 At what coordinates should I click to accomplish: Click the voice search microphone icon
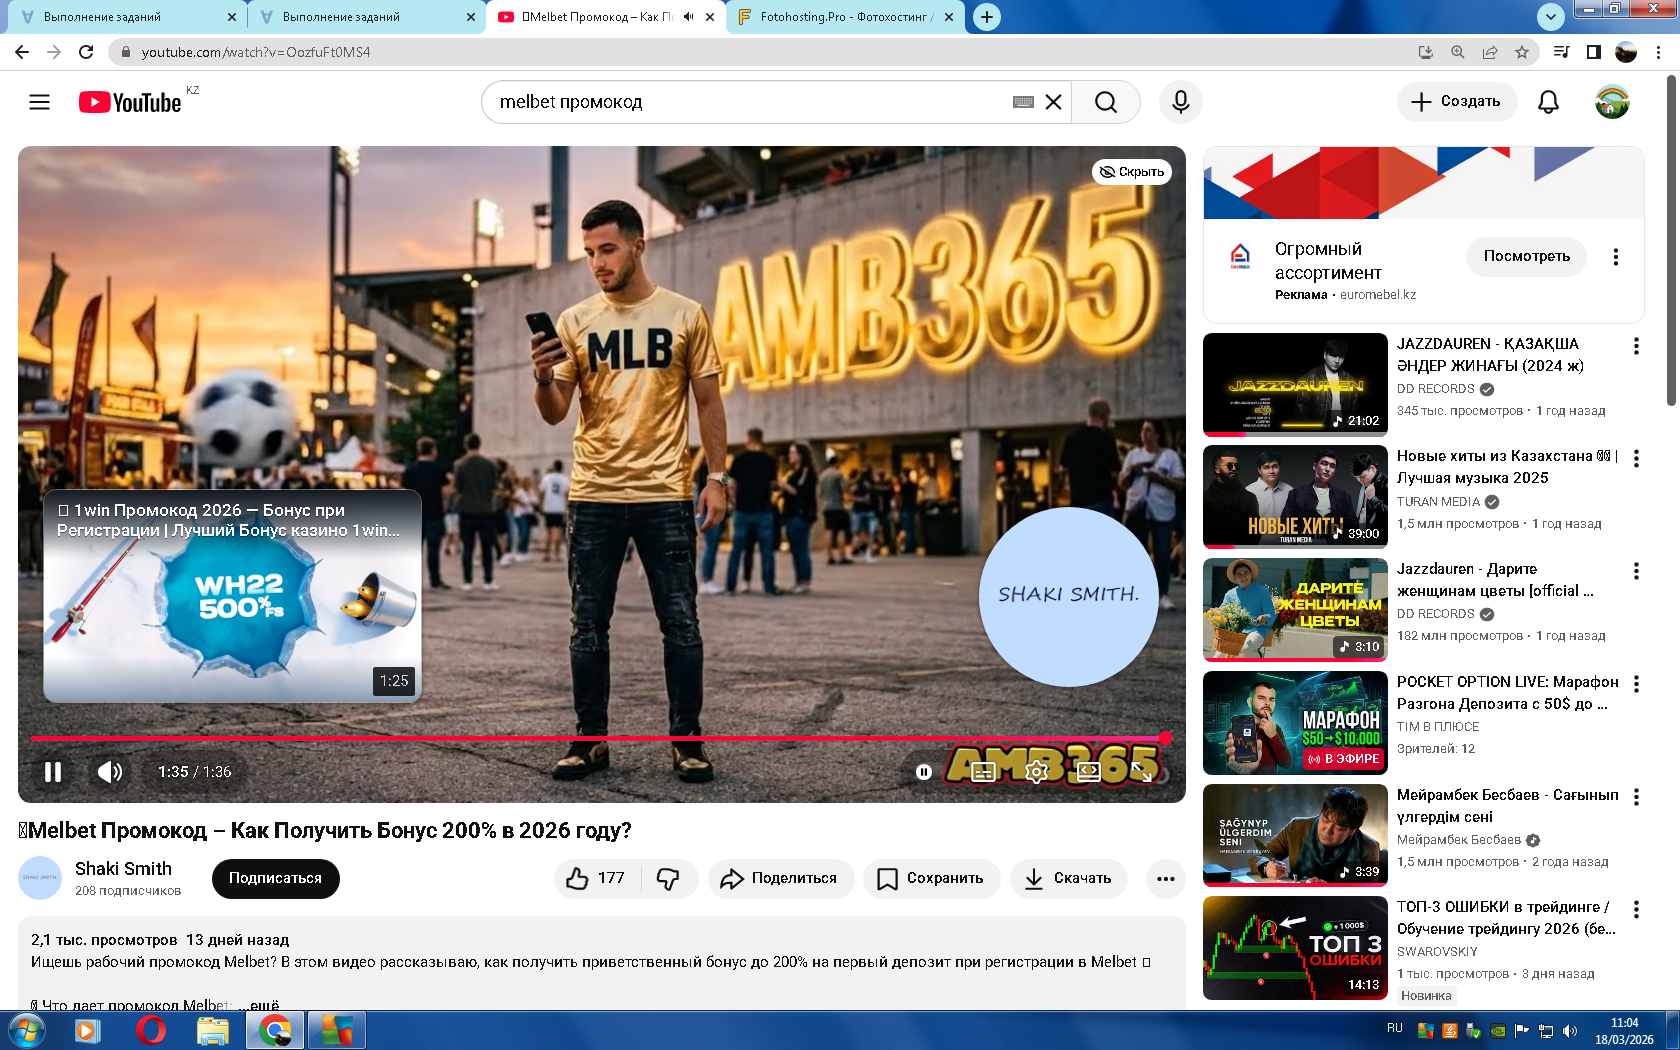click(1180, 102)
